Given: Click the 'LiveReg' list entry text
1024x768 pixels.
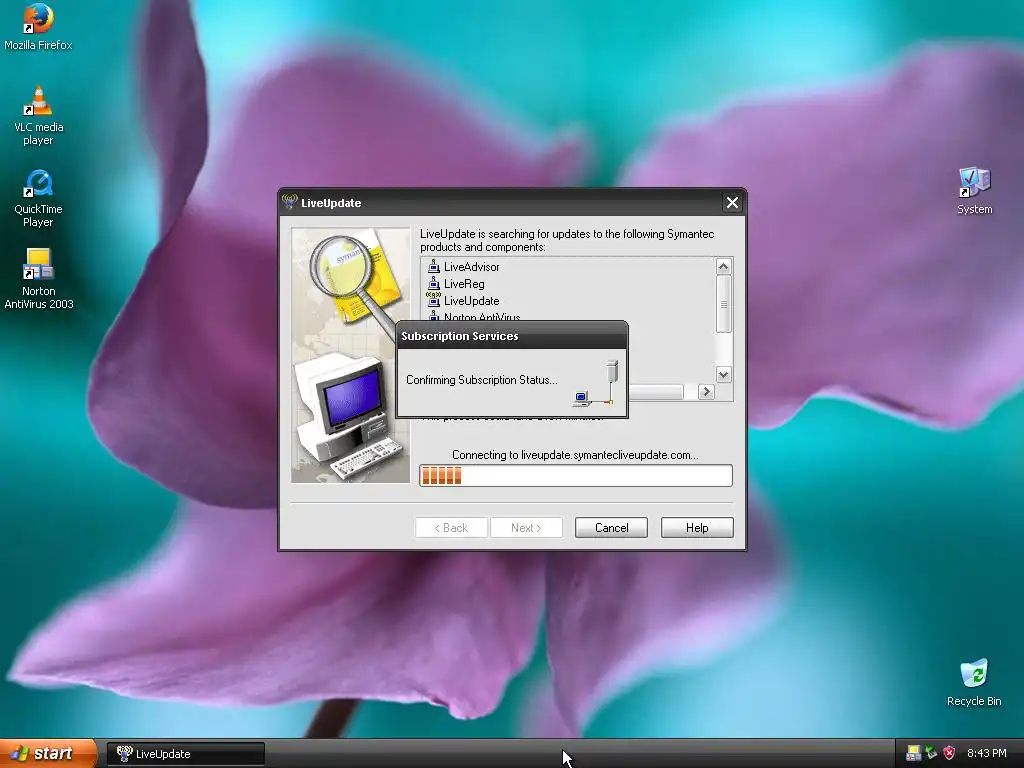Looking at the screenshot, I should click(464, 283).
